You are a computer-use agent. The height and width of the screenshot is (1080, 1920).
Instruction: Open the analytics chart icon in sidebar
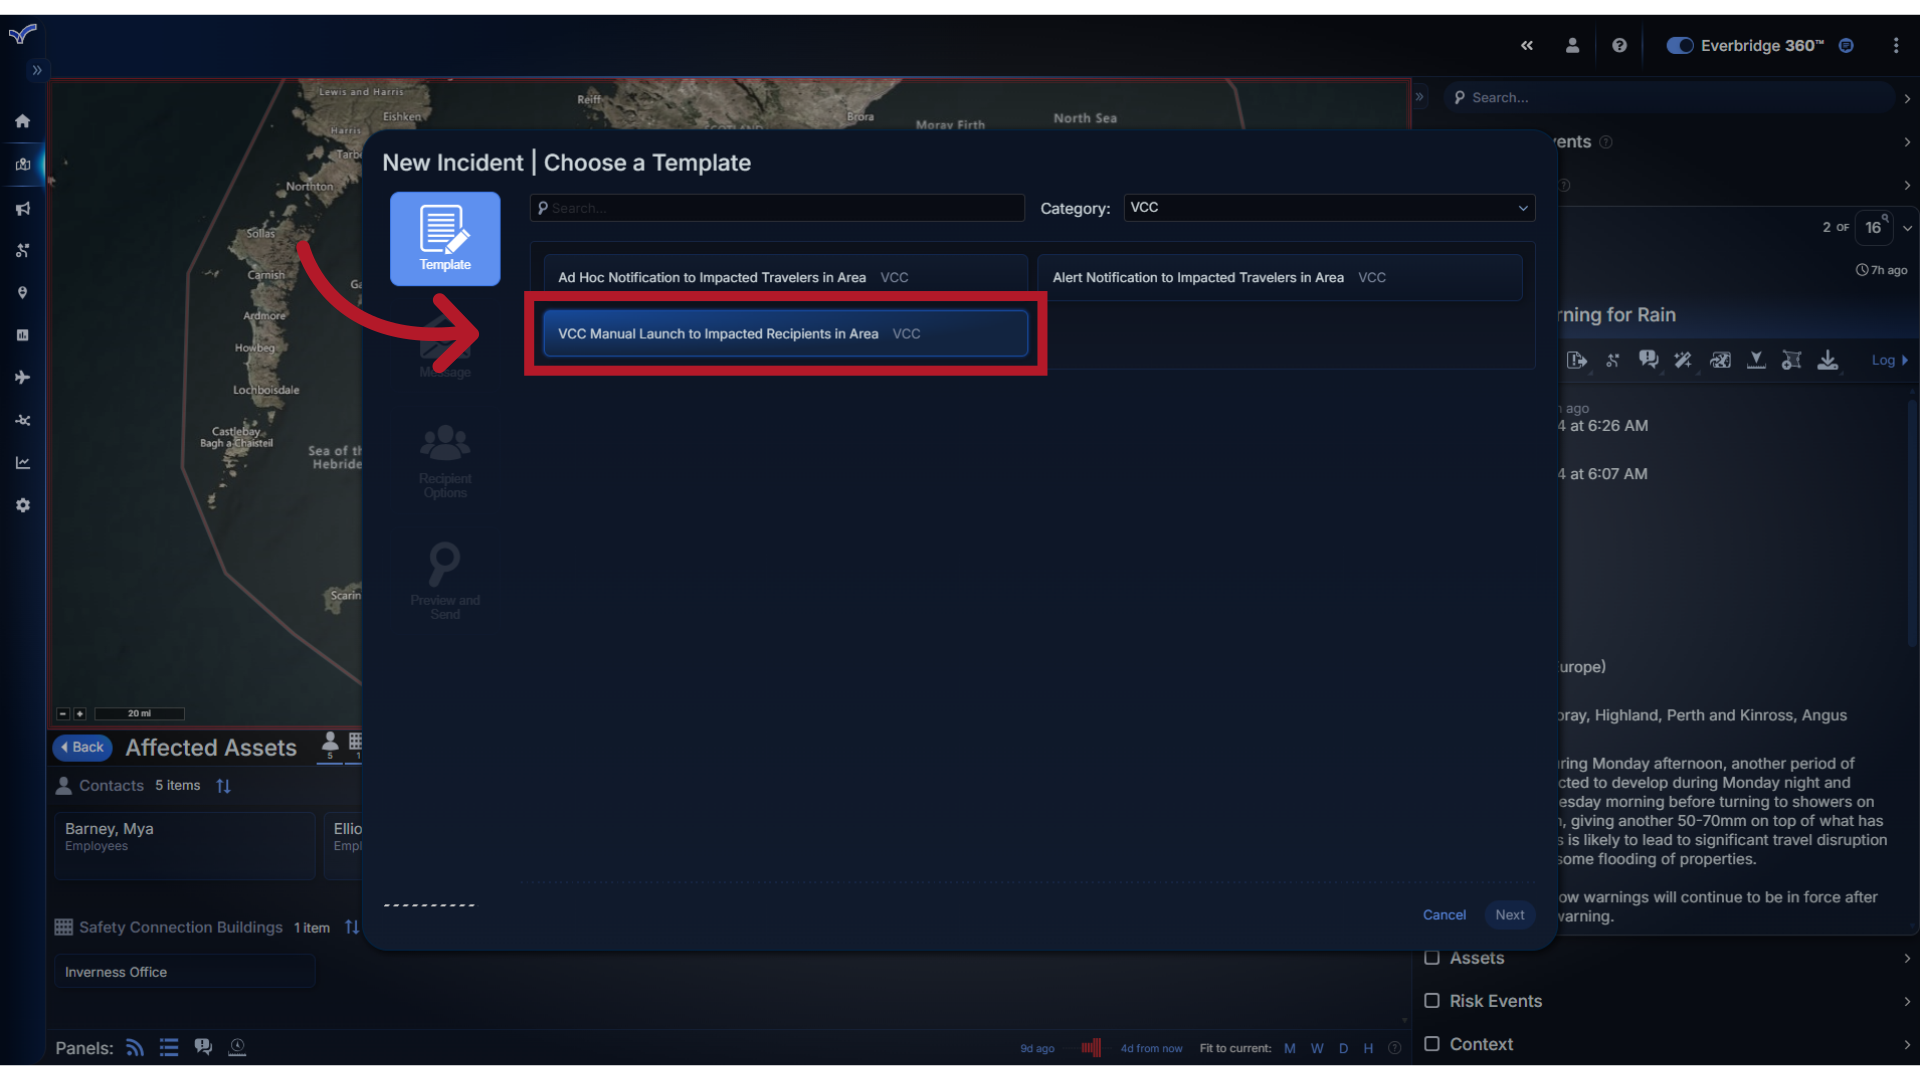22,462
